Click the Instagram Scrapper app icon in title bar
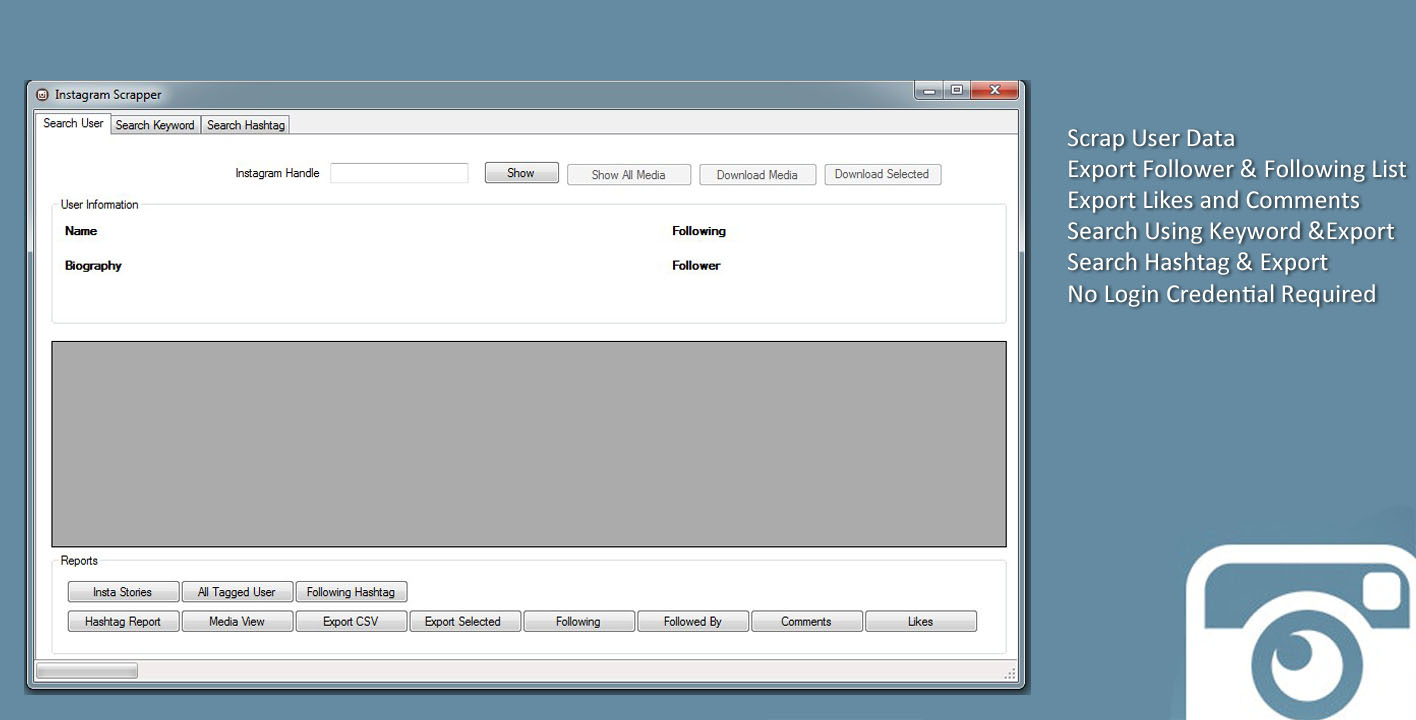 coord(42,95)
